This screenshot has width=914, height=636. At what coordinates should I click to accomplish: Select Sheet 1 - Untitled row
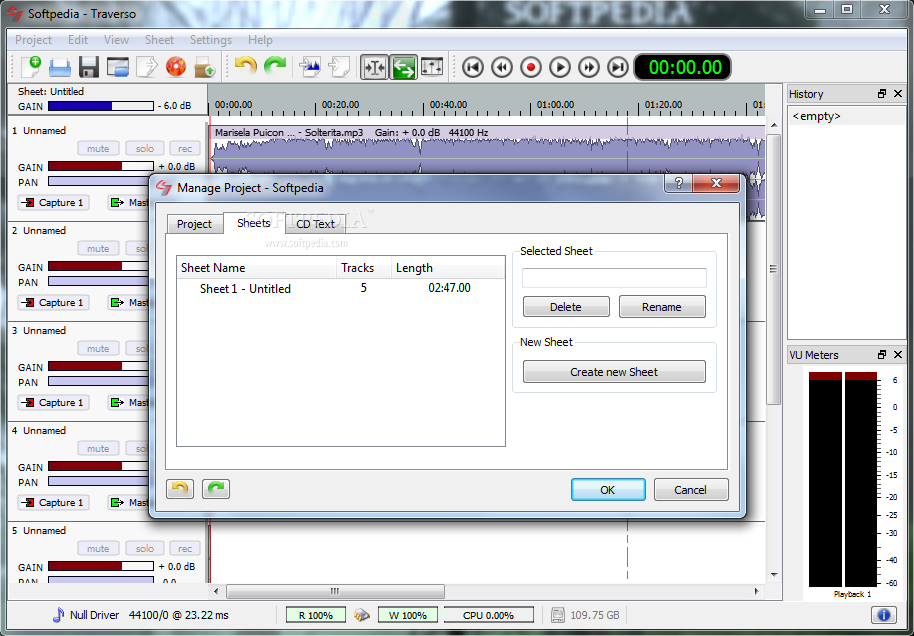[340, 289]
